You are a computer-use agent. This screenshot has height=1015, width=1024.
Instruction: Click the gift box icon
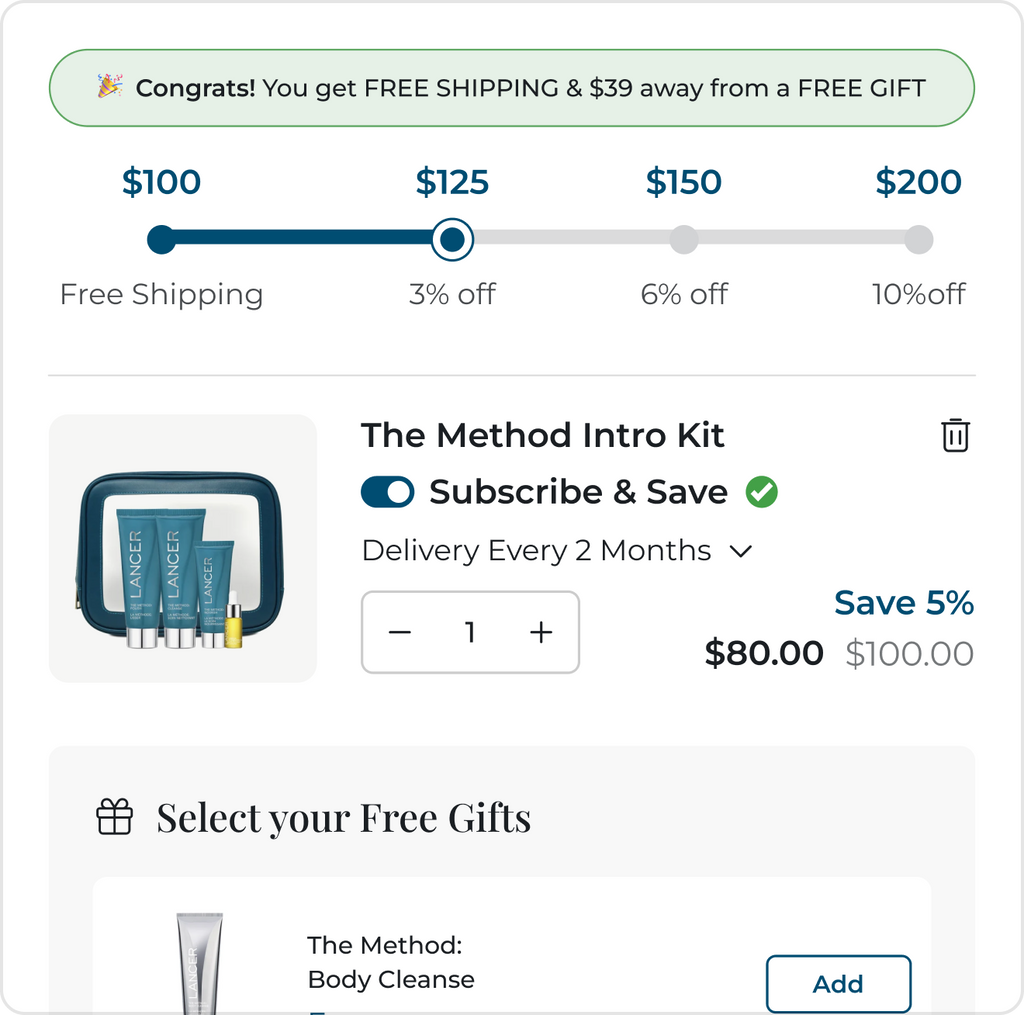click(114, 817)
